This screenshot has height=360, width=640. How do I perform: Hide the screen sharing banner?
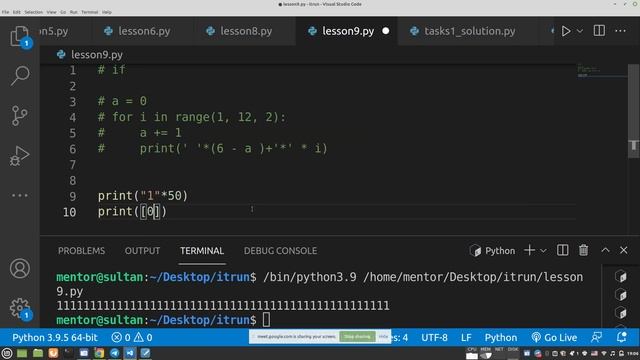pyautogui.click(x=383, y=337)
